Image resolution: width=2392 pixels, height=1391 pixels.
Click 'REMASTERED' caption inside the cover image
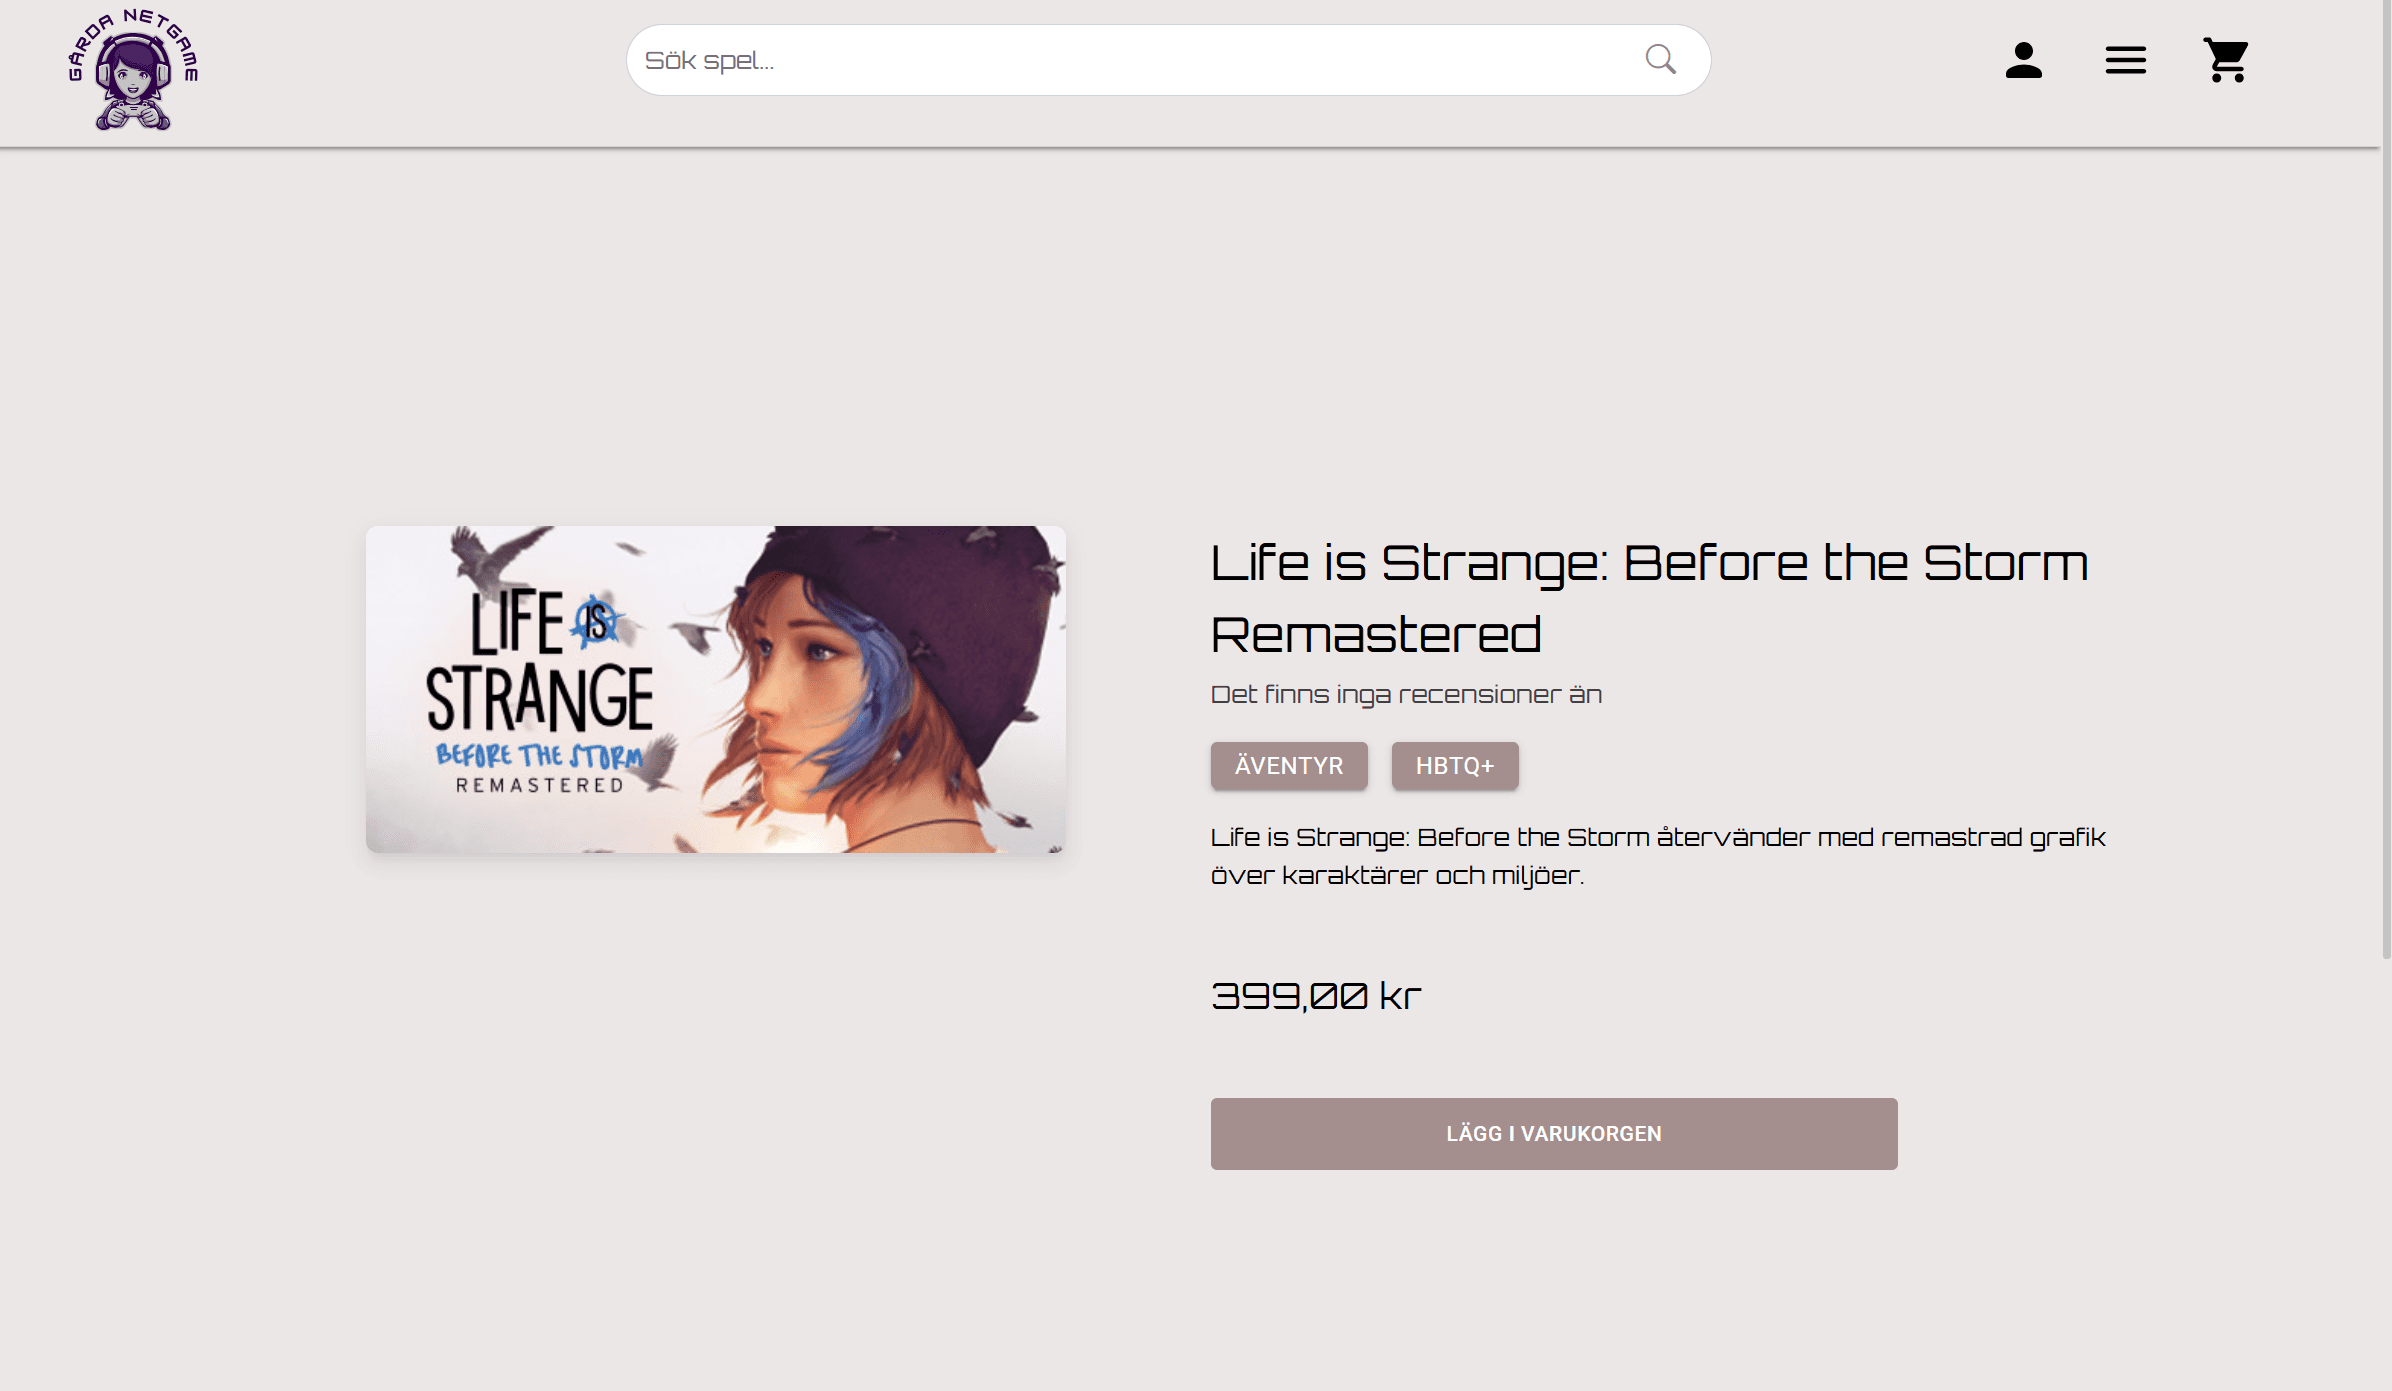540,786
